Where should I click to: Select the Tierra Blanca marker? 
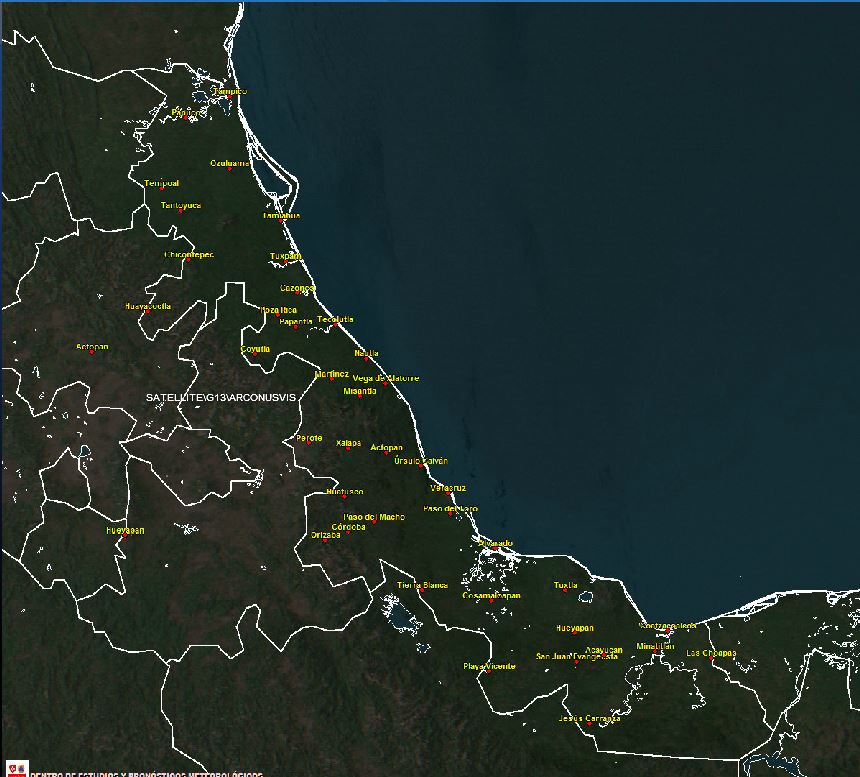(x=422, y=590)
